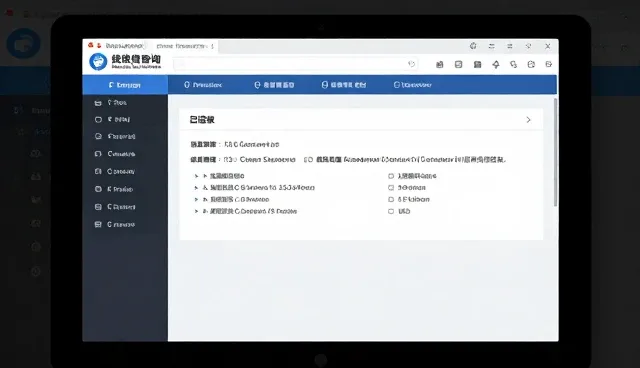640x368 pixels.
Task: Open the second blue navigation bar tab
Action: tap(274, 85)
